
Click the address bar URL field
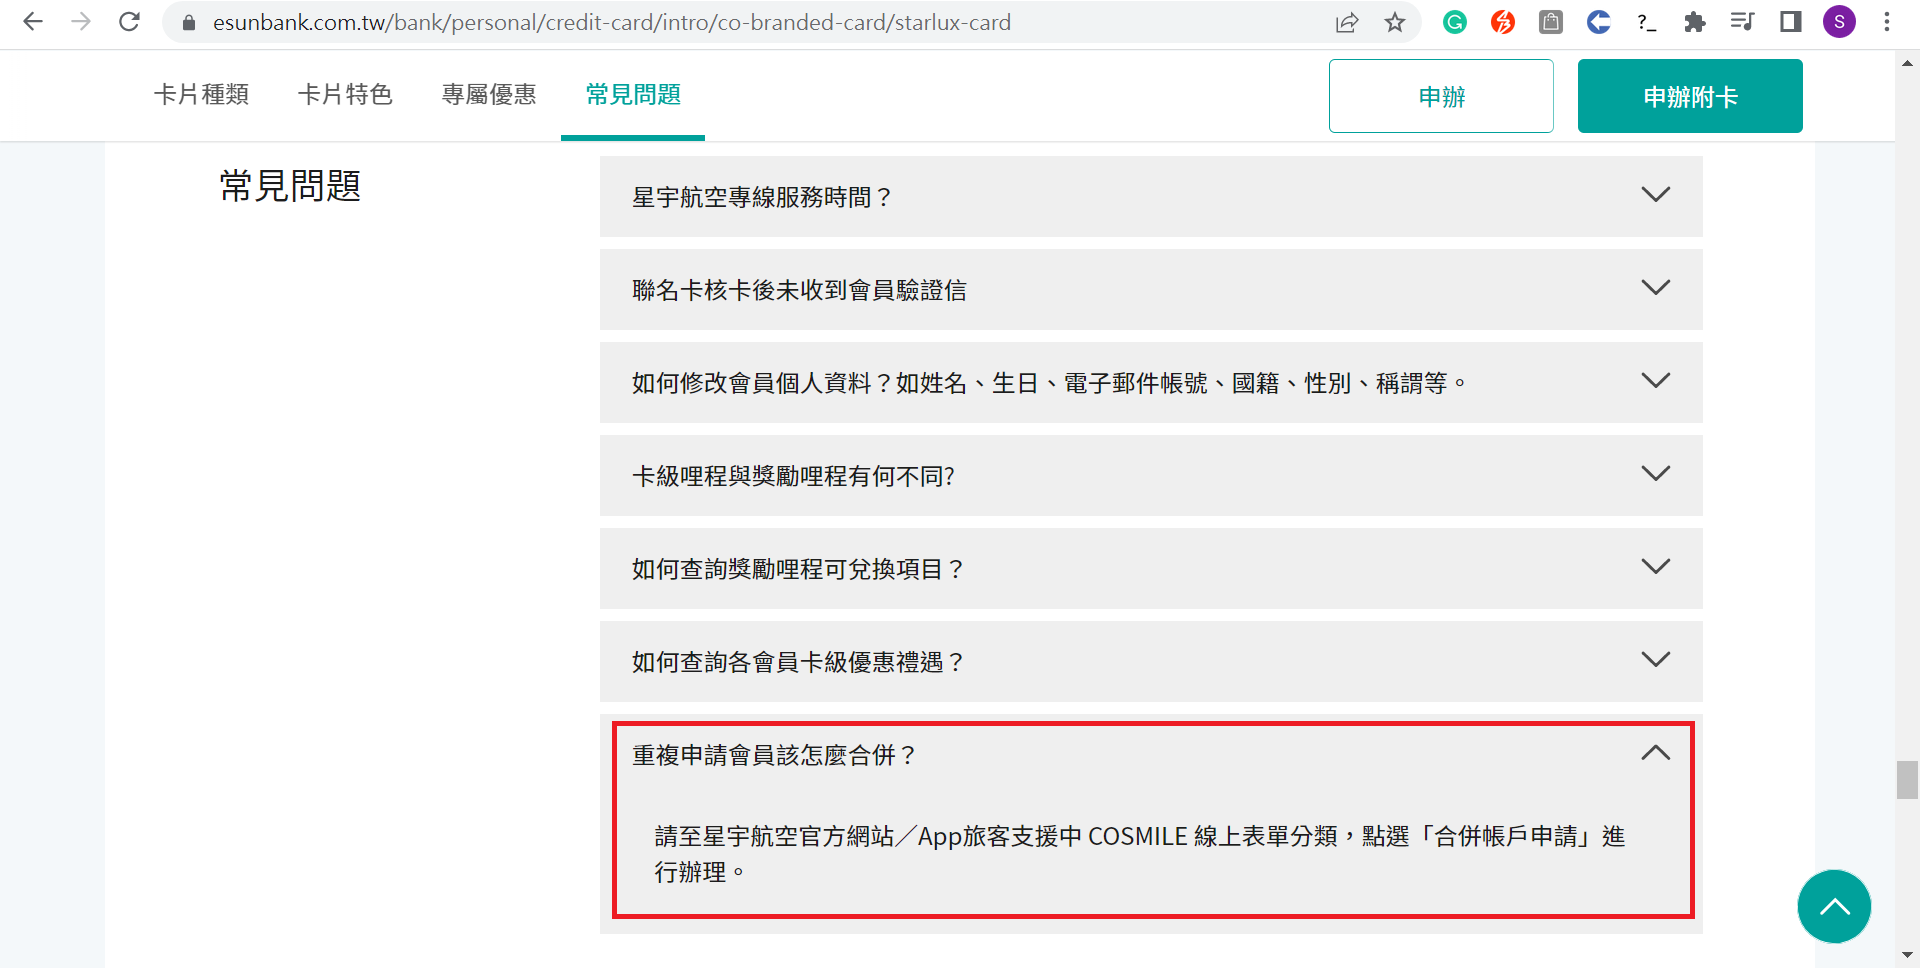[x=700, y=22]
